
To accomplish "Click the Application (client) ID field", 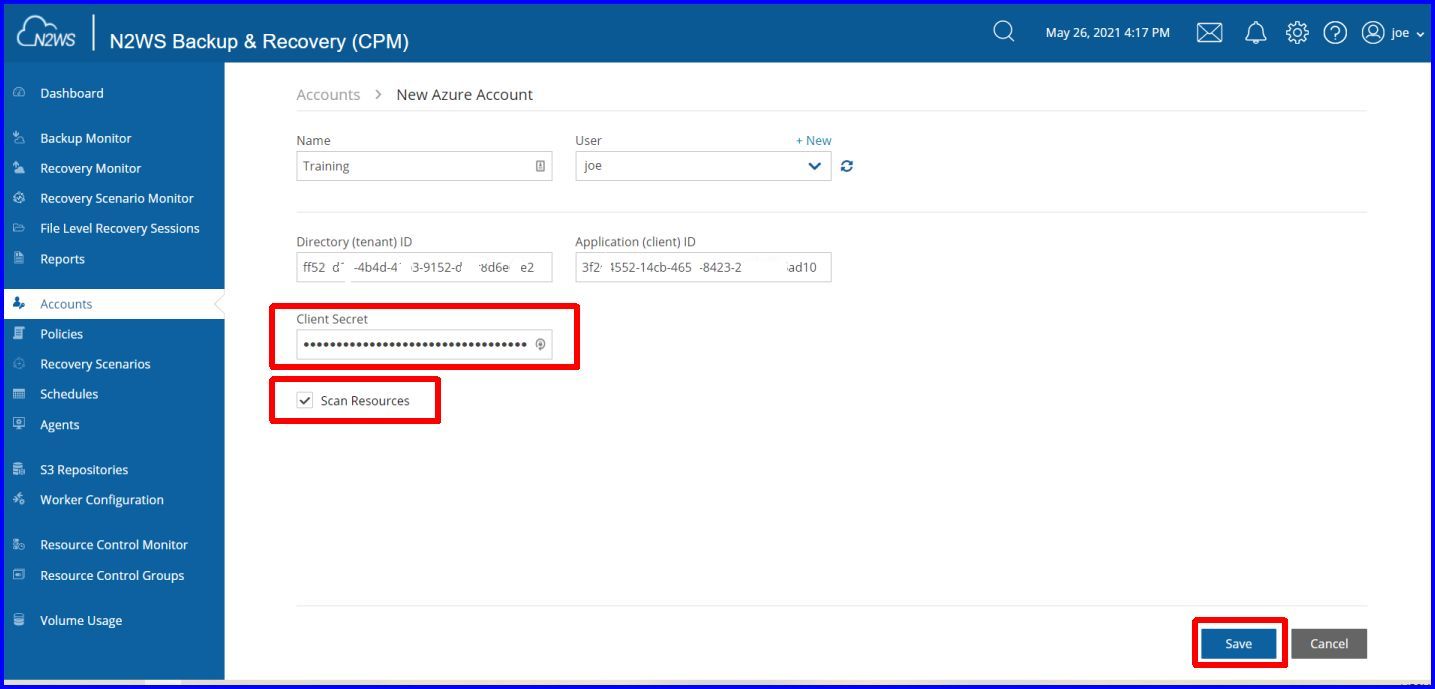I will (x=703, y=267).
